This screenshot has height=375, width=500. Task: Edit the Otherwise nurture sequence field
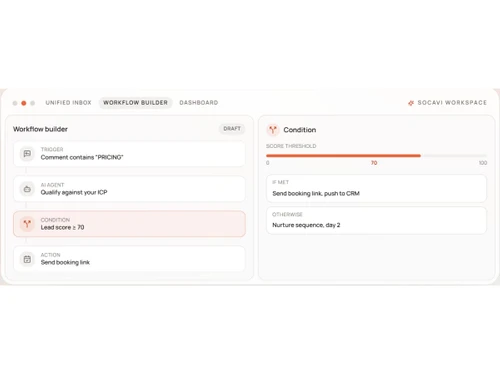[x=376, y=221]
